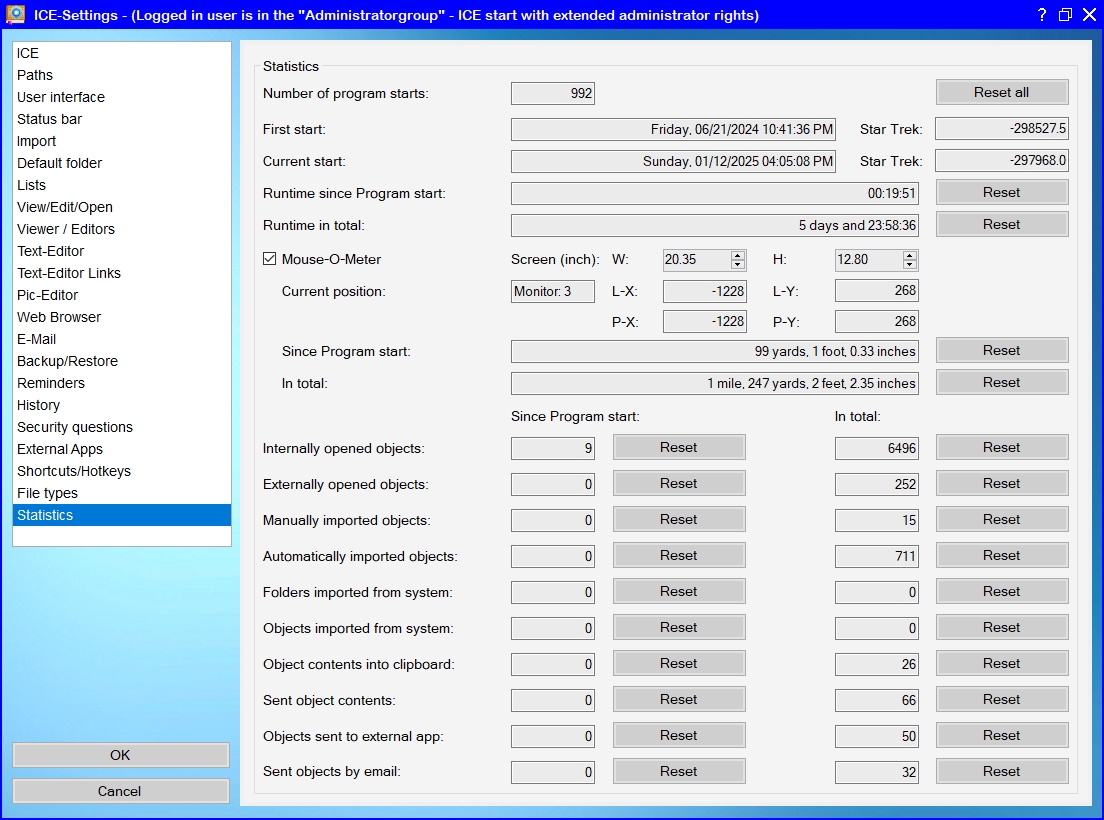Reset Internally opened objects since program start

tap(678, 447)
